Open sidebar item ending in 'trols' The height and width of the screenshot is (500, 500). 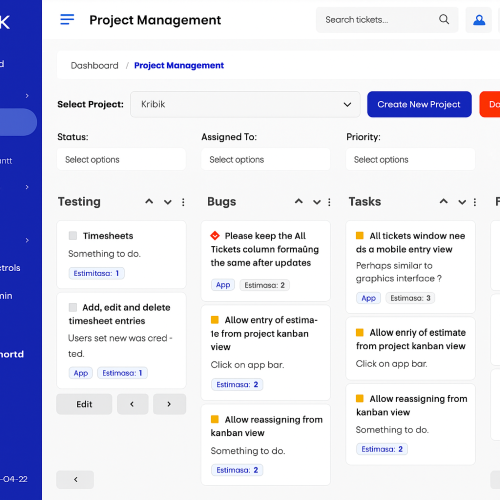point(10,268)
